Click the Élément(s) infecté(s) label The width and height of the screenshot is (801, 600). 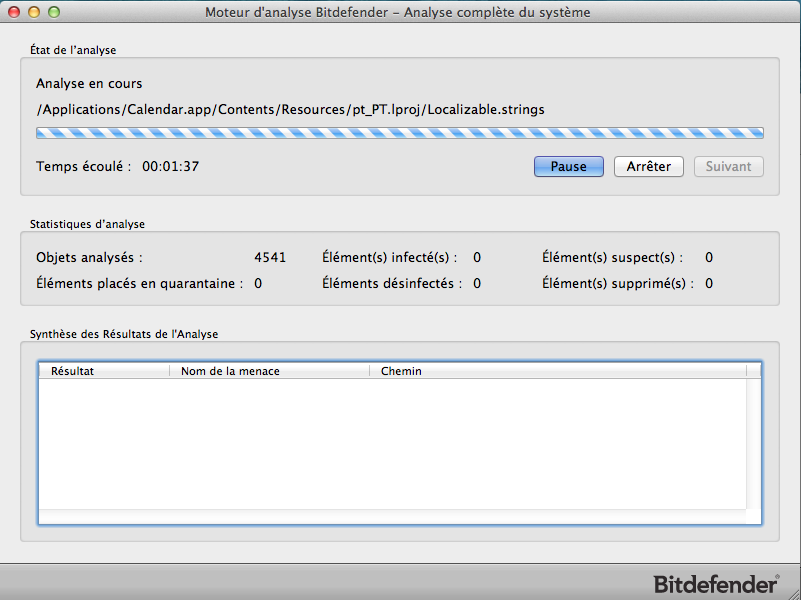point(389,257)
